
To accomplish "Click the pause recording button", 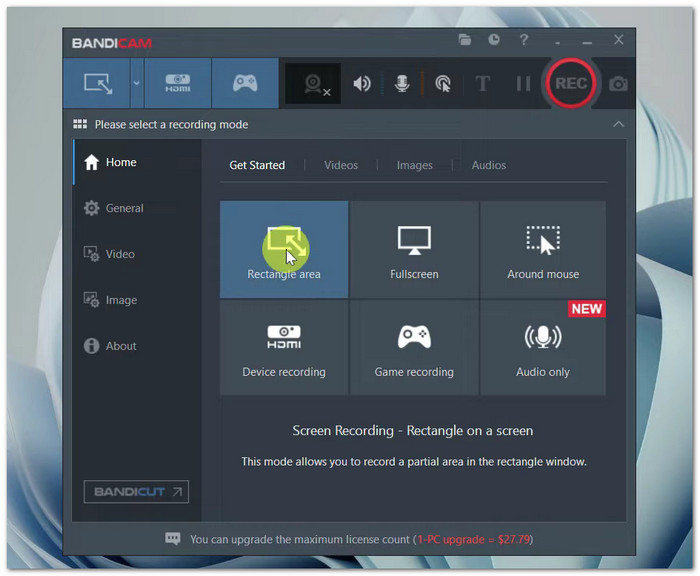I will click(x=523, y=83).
